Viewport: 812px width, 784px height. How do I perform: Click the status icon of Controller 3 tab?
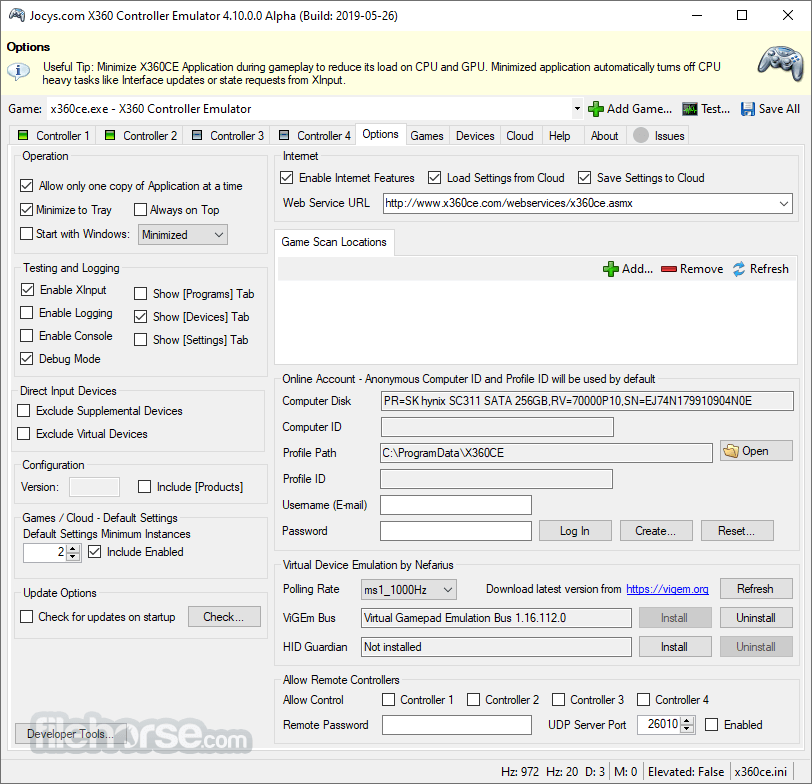[197, 135]
